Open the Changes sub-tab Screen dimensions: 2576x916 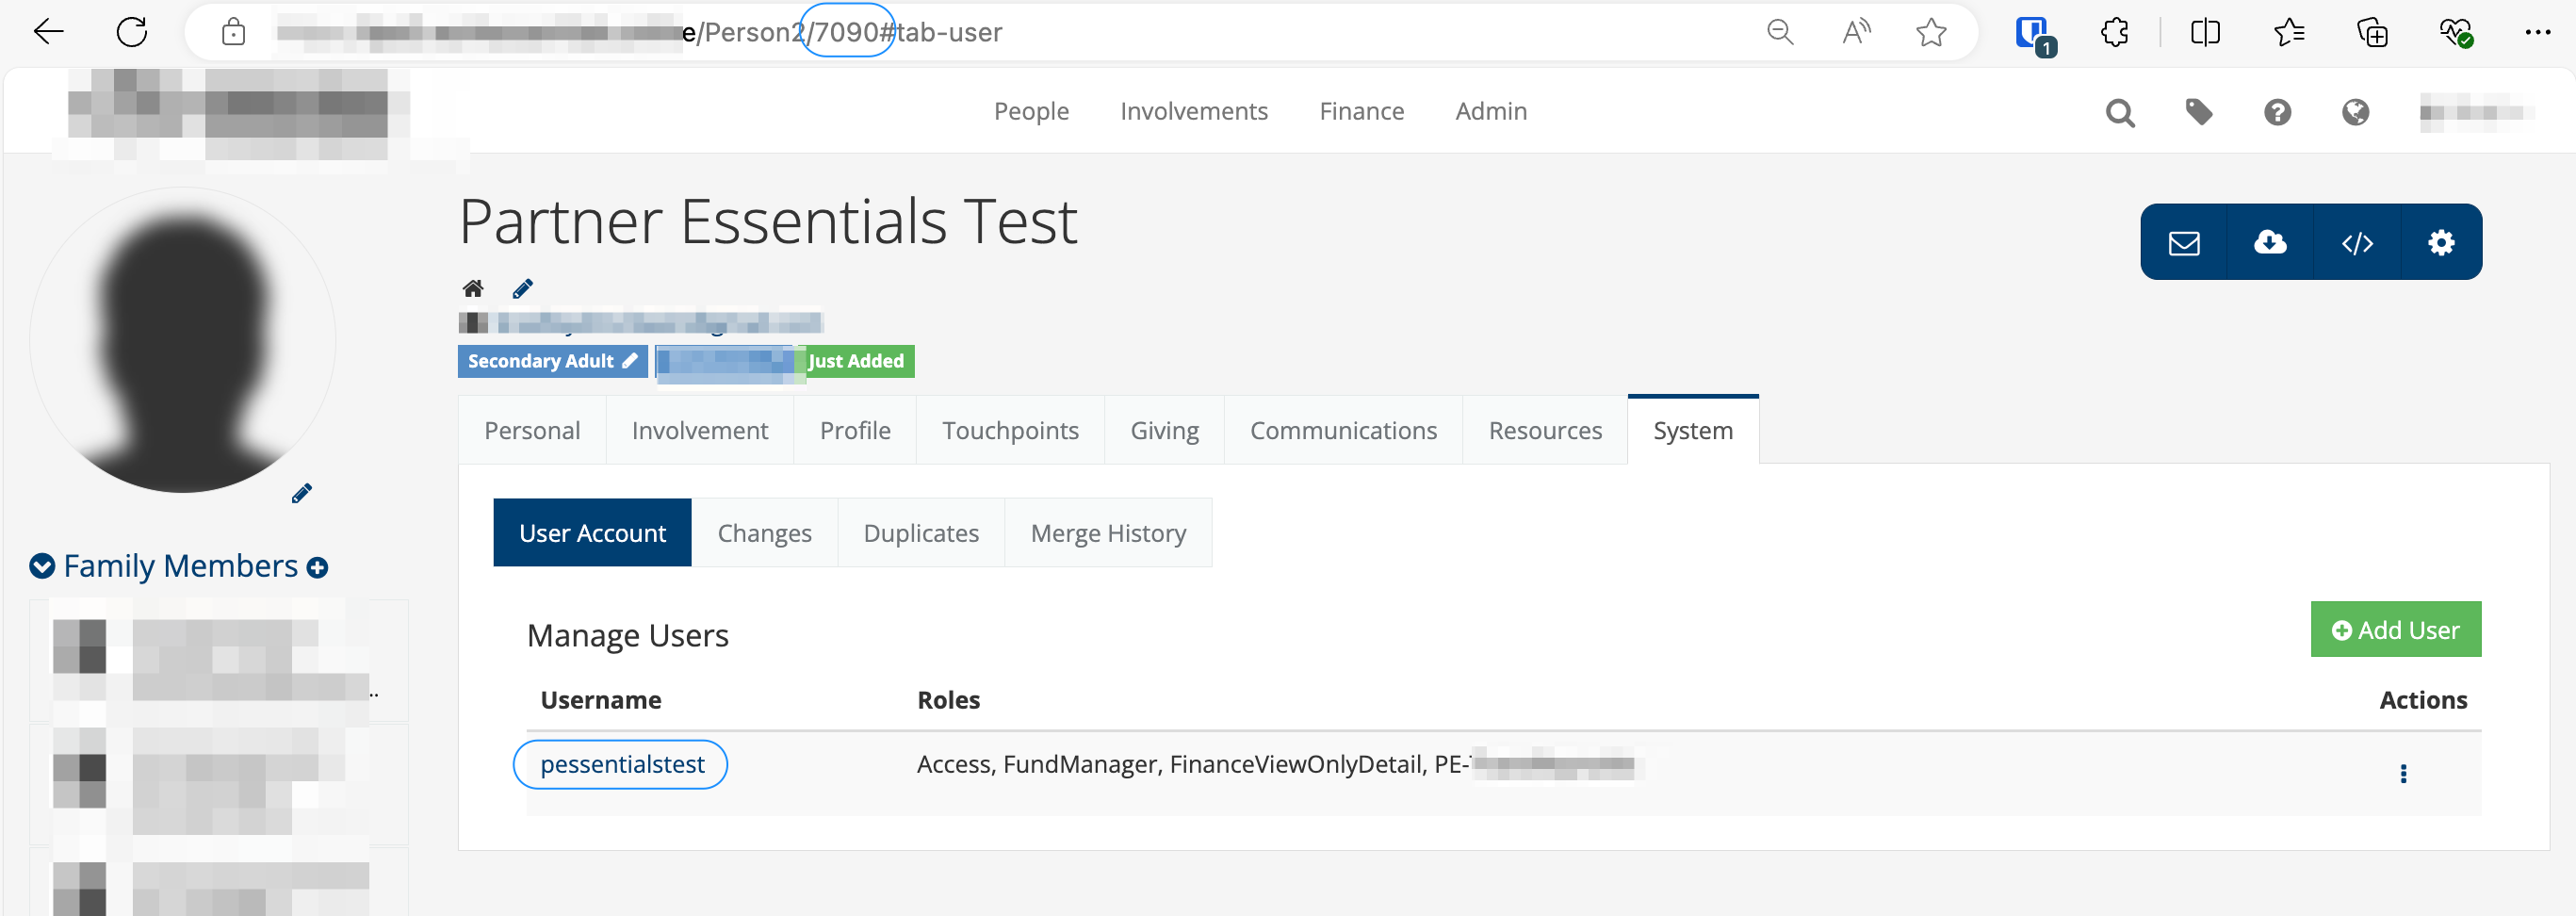pyautogui.click(x=764, y=533)
